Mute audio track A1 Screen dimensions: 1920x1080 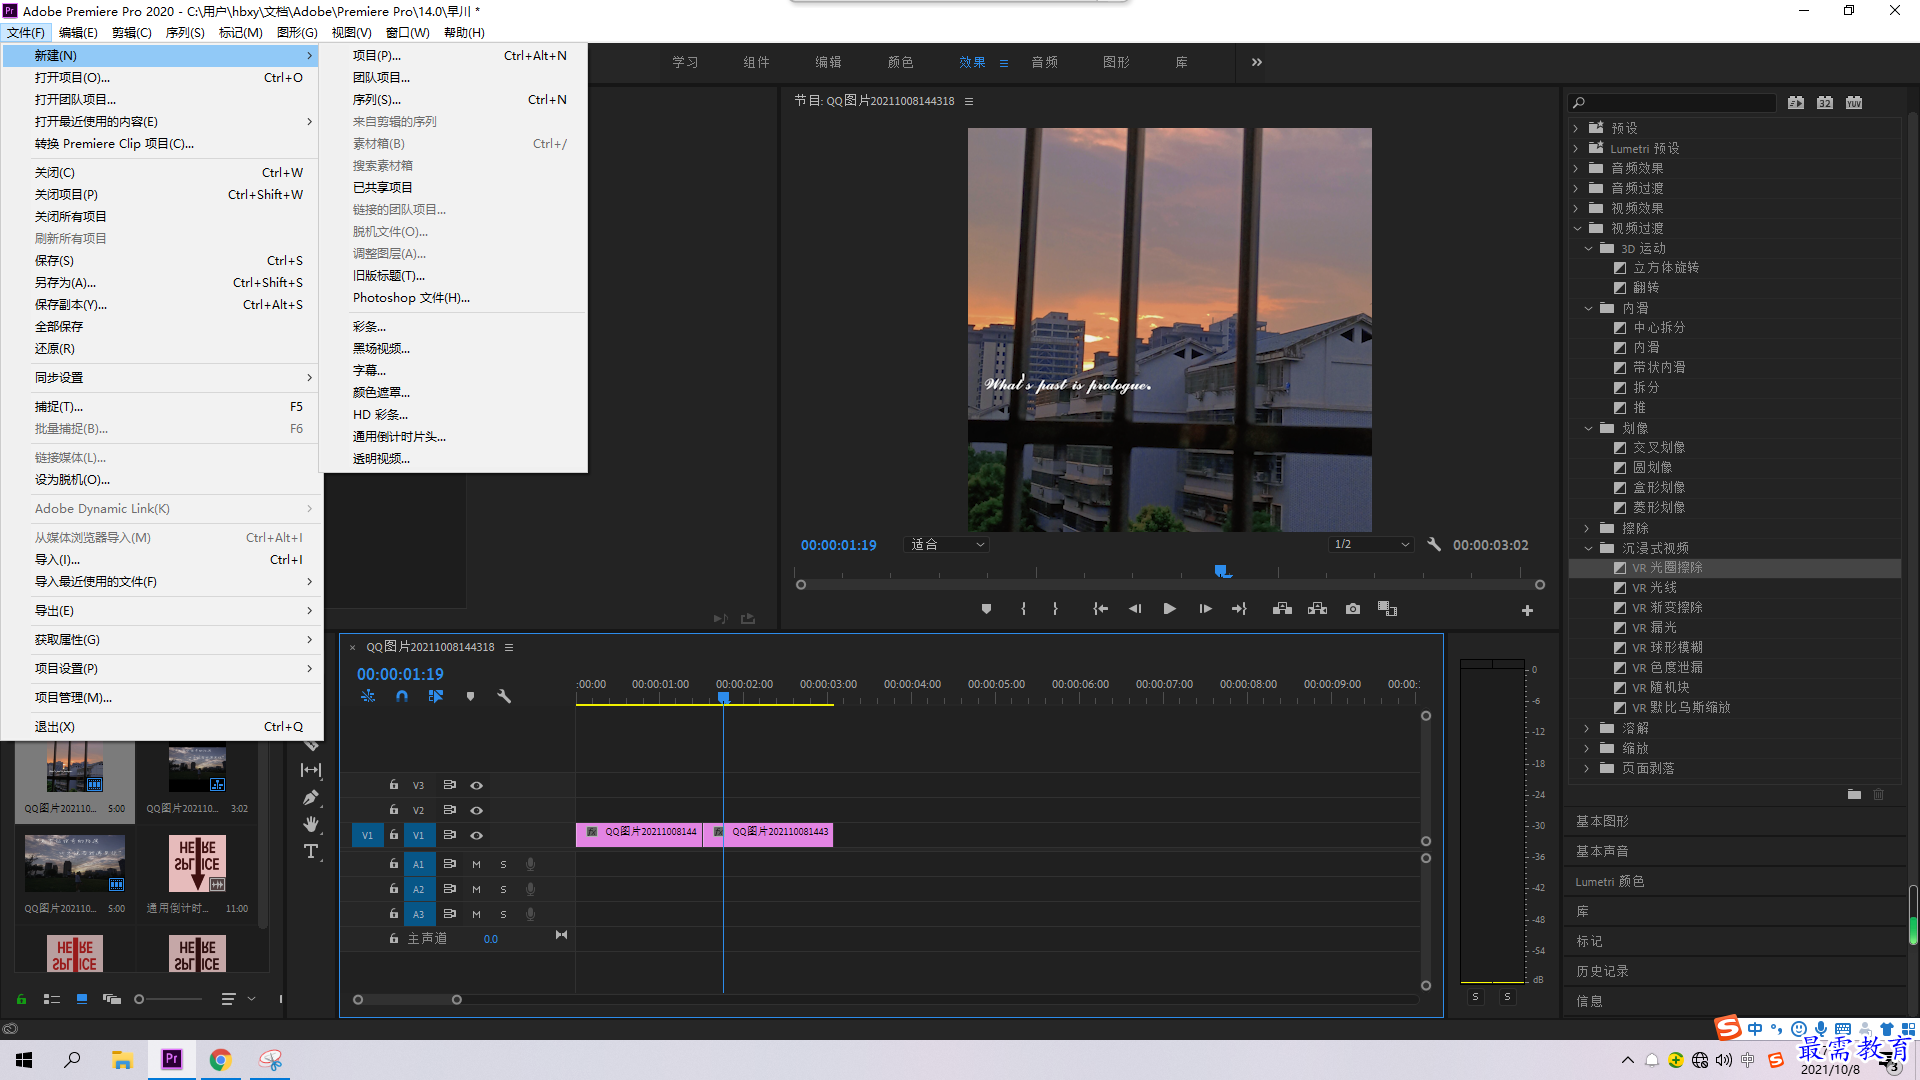(477, 864)
